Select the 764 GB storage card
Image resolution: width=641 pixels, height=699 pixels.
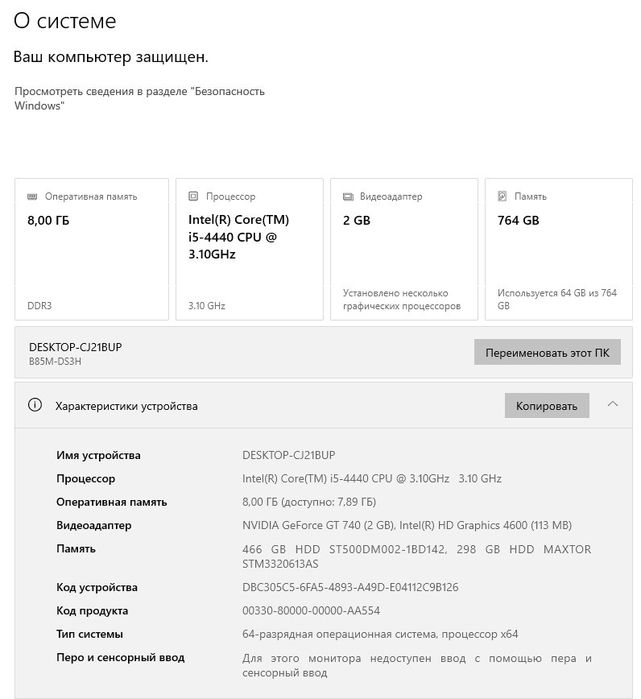click(x=558, y=249)
